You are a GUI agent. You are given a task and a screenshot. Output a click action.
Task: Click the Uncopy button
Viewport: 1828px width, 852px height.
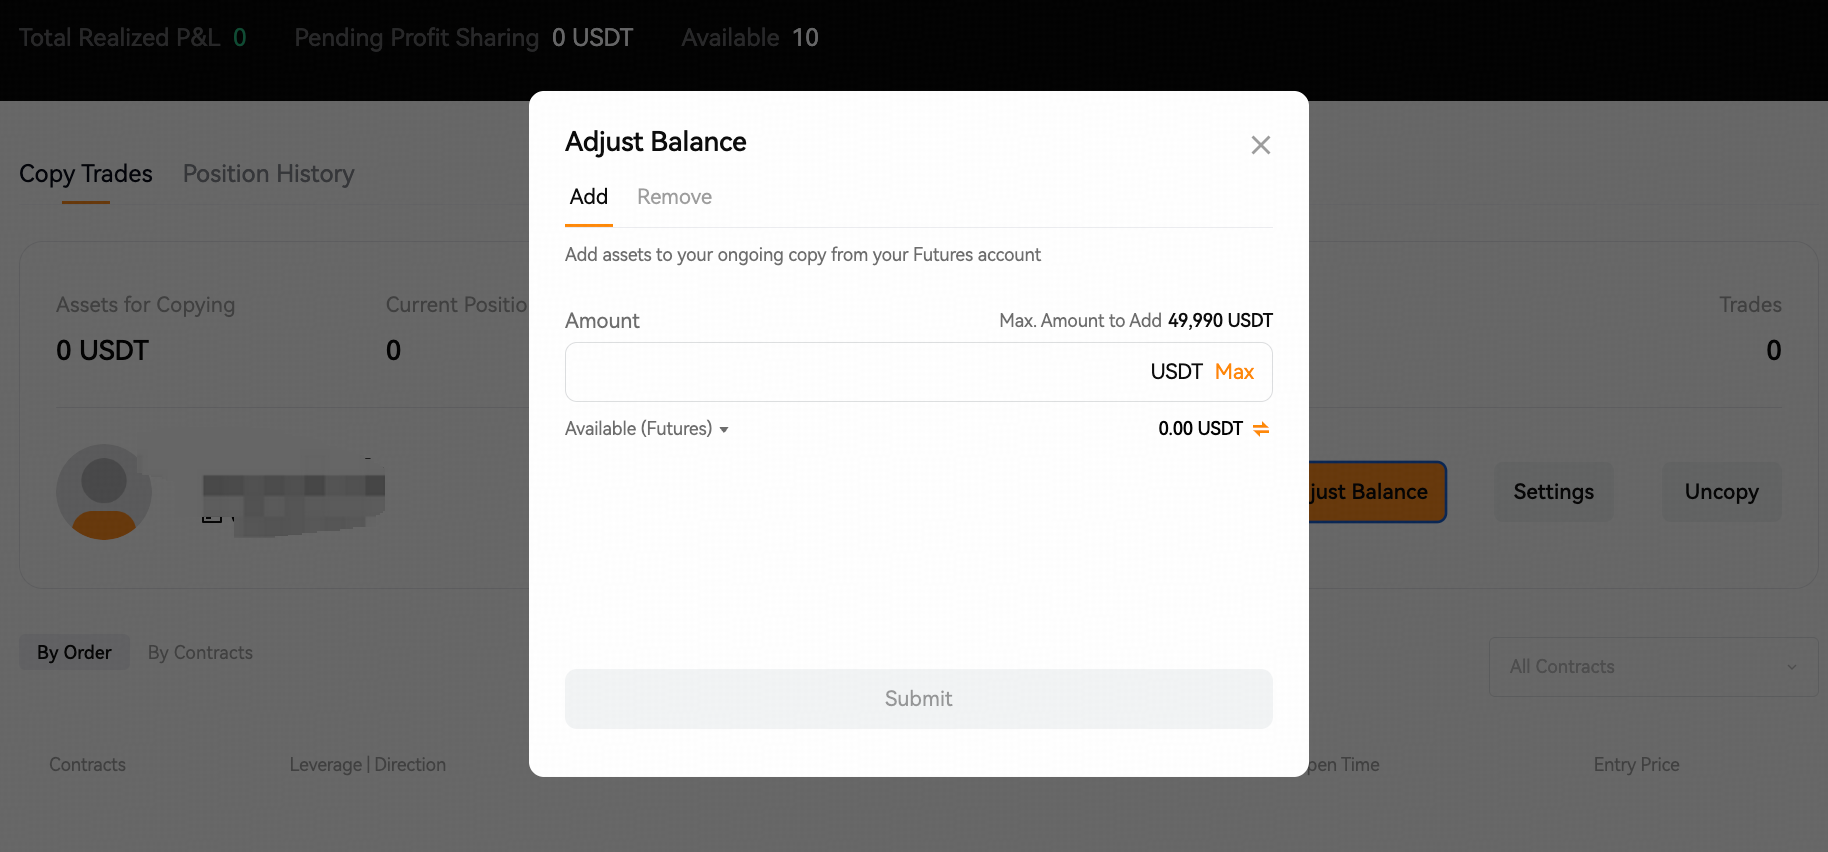(1721, 492)
